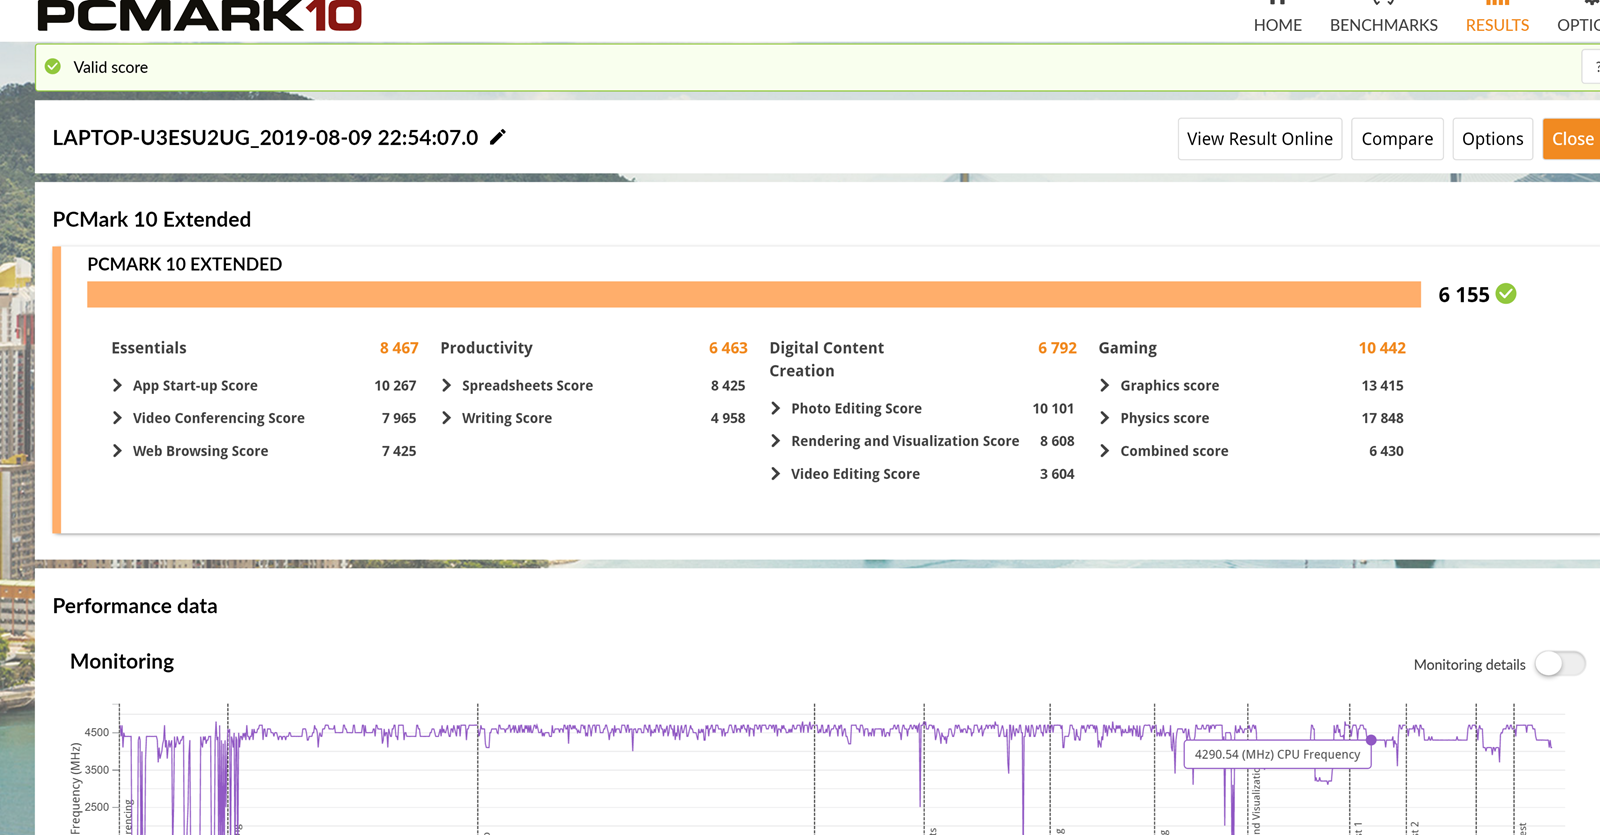Toggle the Monitoring details switch
Screen dimensions: 1600x835
[x=1559, y=664]
